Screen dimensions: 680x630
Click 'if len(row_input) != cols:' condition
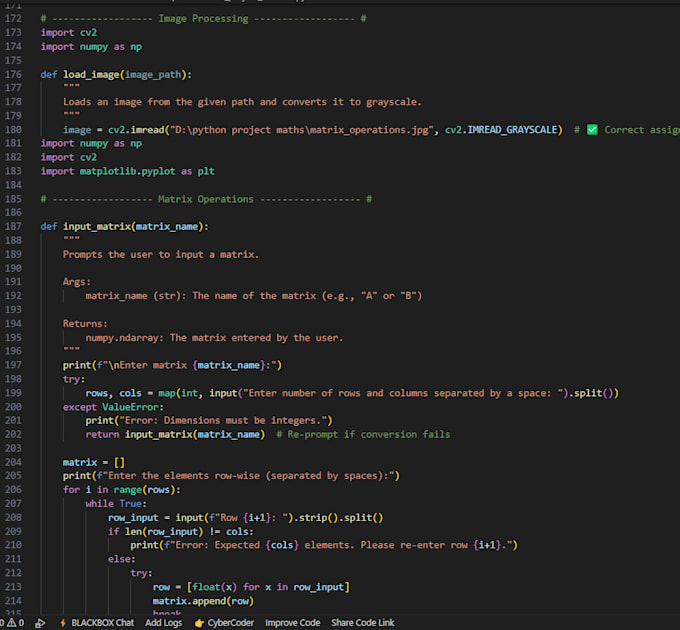(180, 532)
